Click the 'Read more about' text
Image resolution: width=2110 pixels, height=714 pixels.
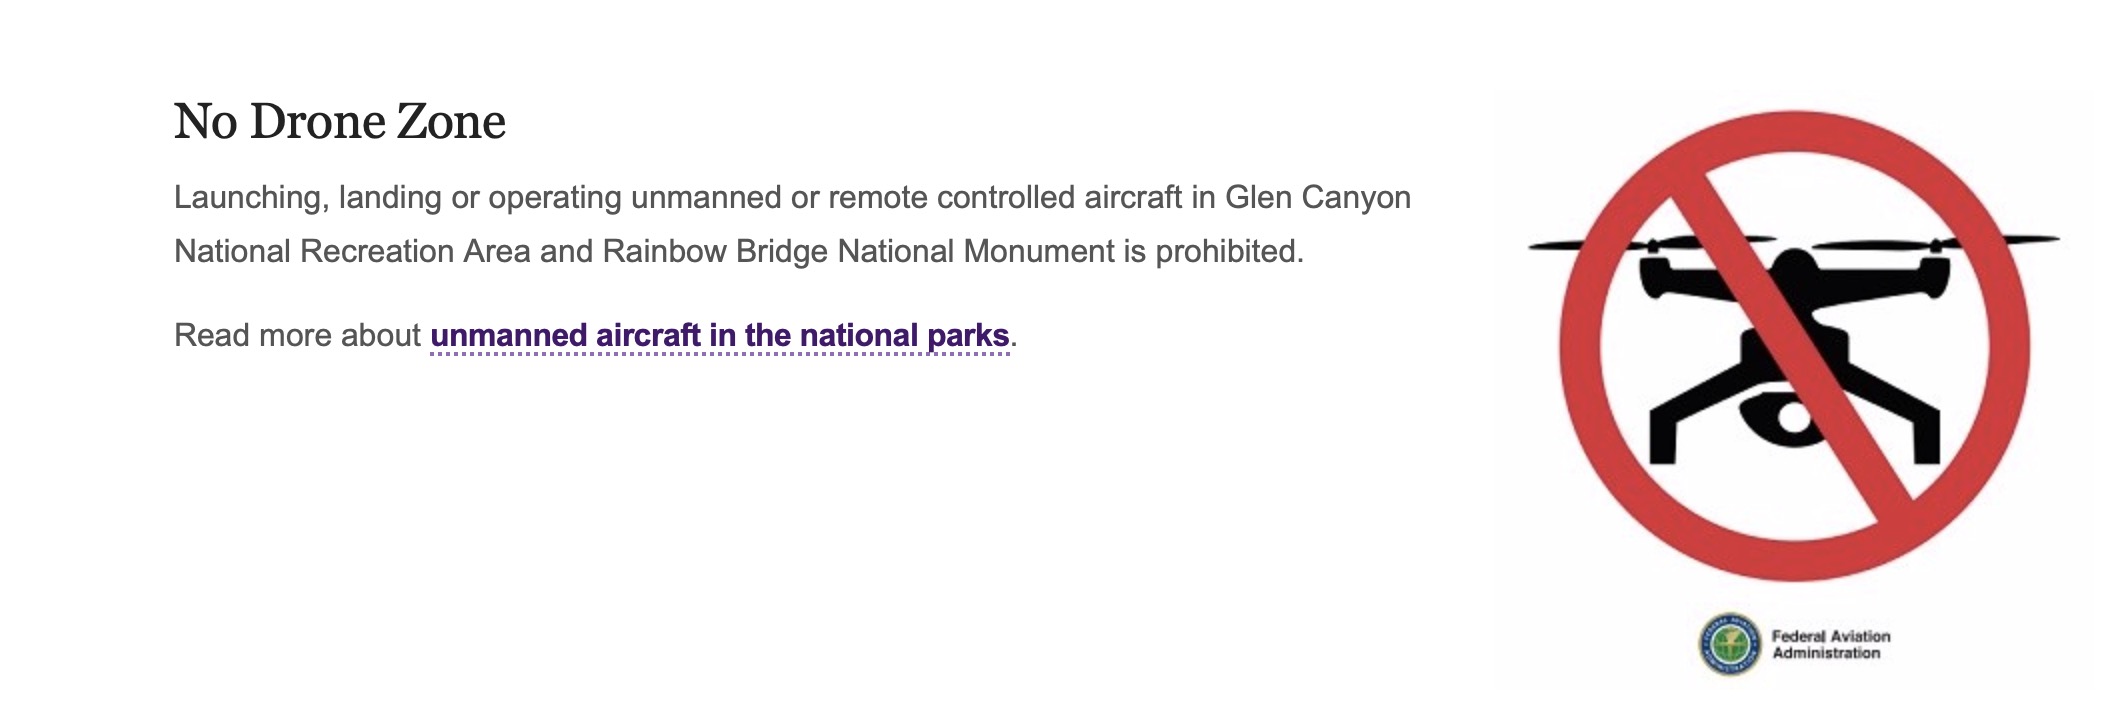click(297, 335)
